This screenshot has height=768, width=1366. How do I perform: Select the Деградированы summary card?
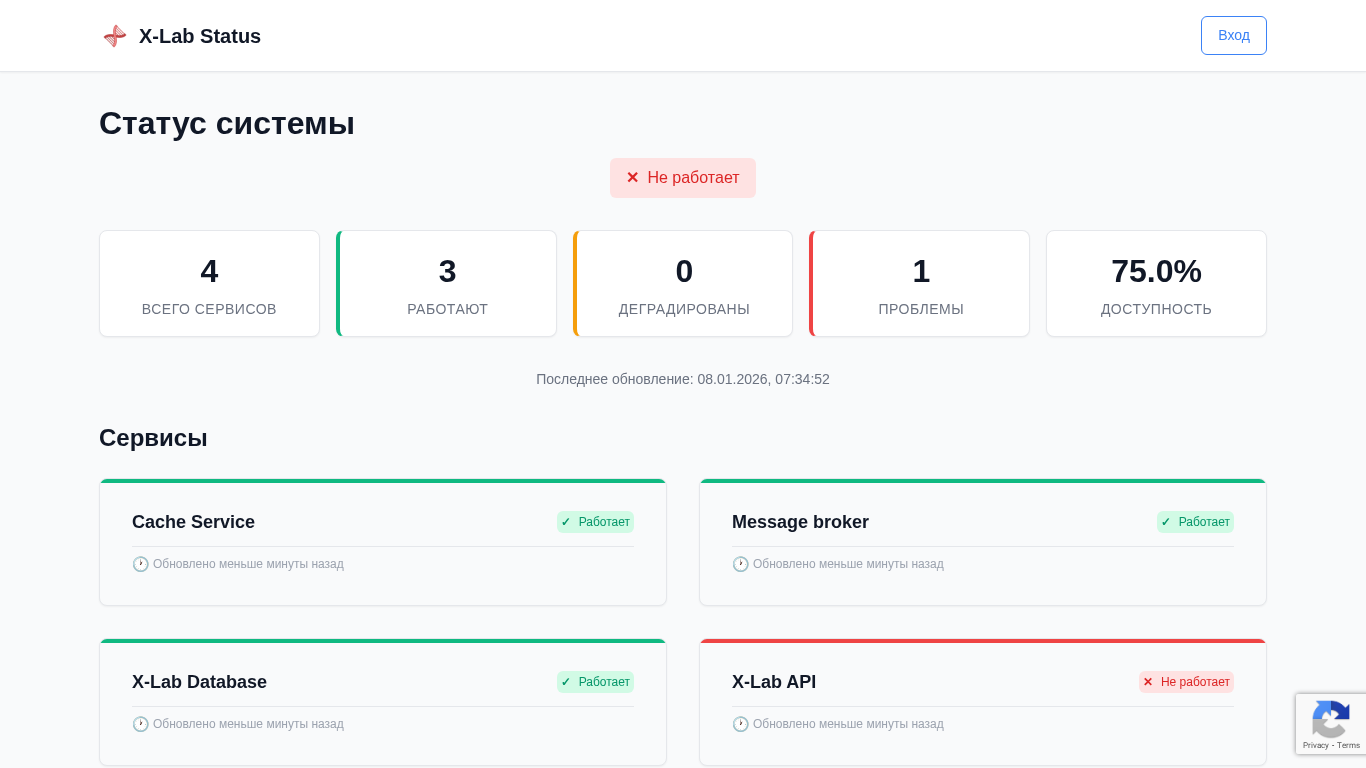pos(683,284)
